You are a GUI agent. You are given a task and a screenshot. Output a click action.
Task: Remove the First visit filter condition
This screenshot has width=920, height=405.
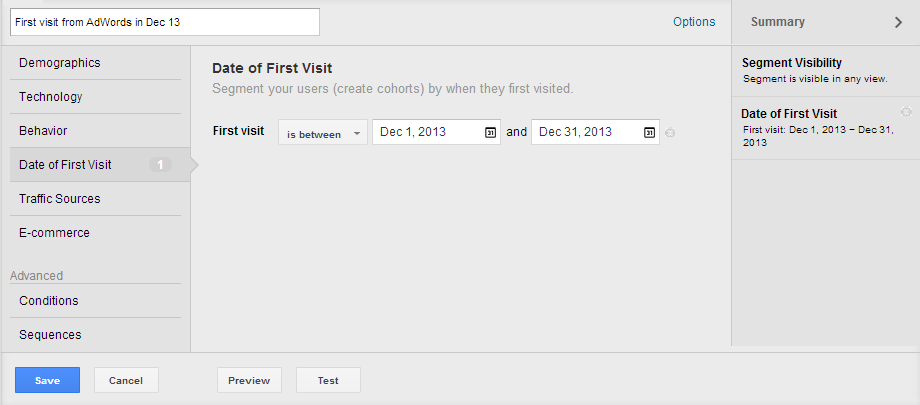coord(670,133)
